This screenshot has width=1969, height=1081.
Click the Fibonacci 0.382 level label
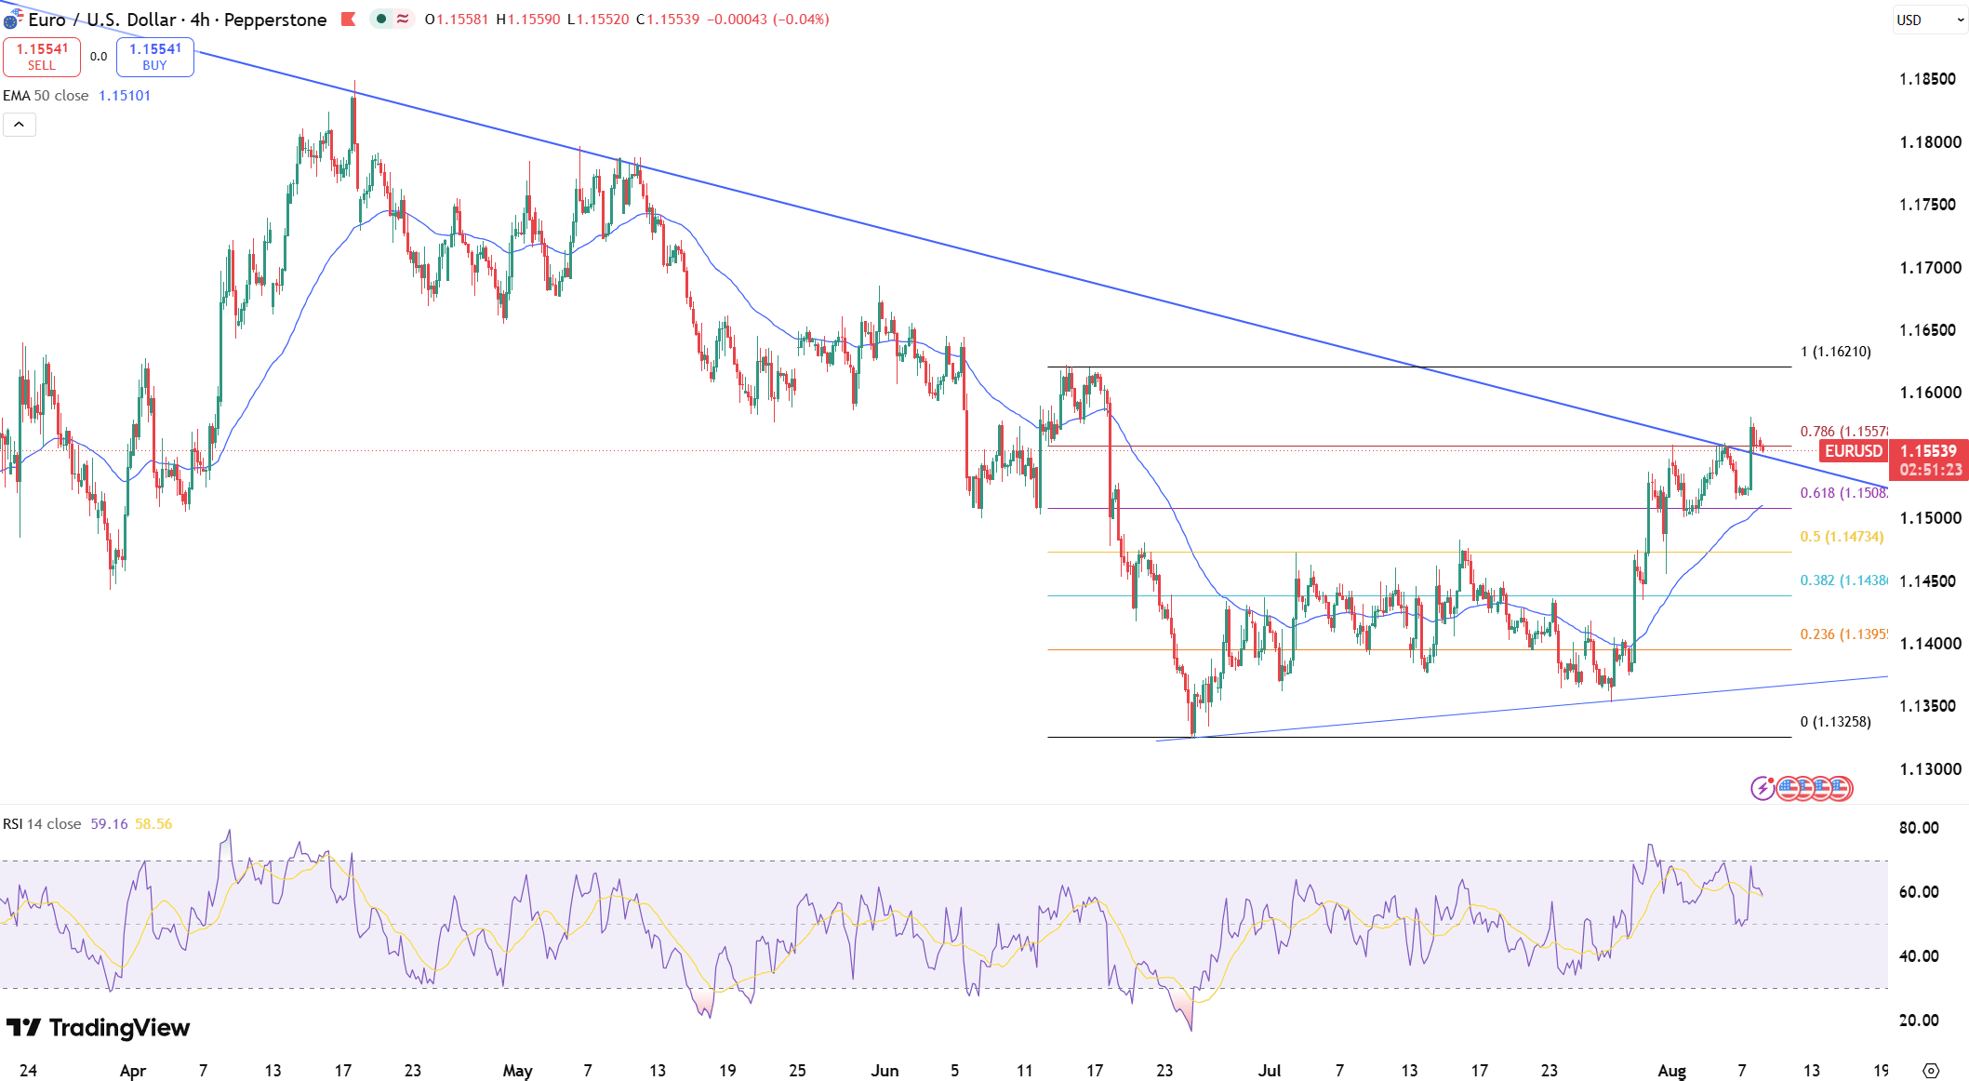[1844, 581]
